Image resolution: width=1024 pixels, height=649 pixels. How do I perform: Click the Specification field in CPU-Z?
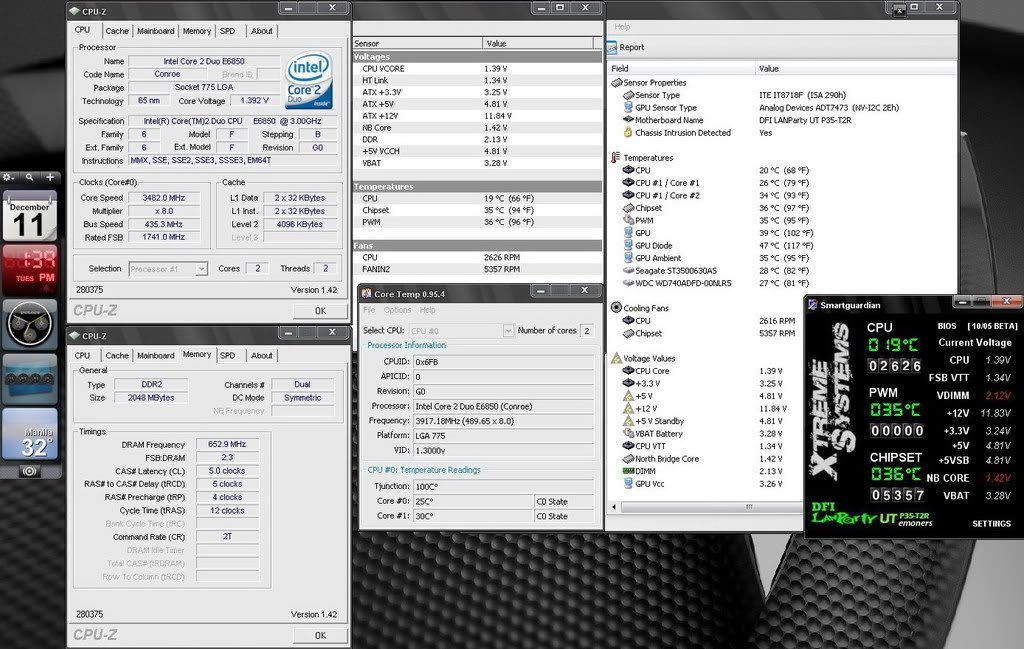coord(233,121)
